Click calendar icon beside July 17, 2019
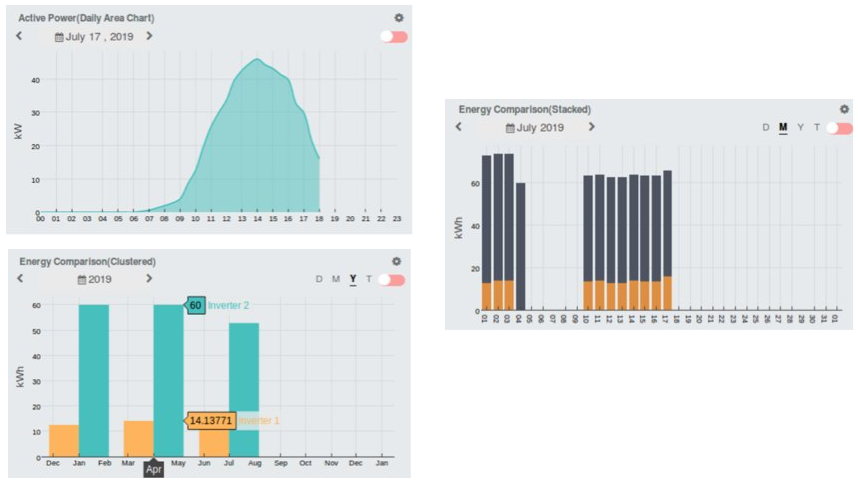Viewport: 858px width, 487px height. point(59,37)
